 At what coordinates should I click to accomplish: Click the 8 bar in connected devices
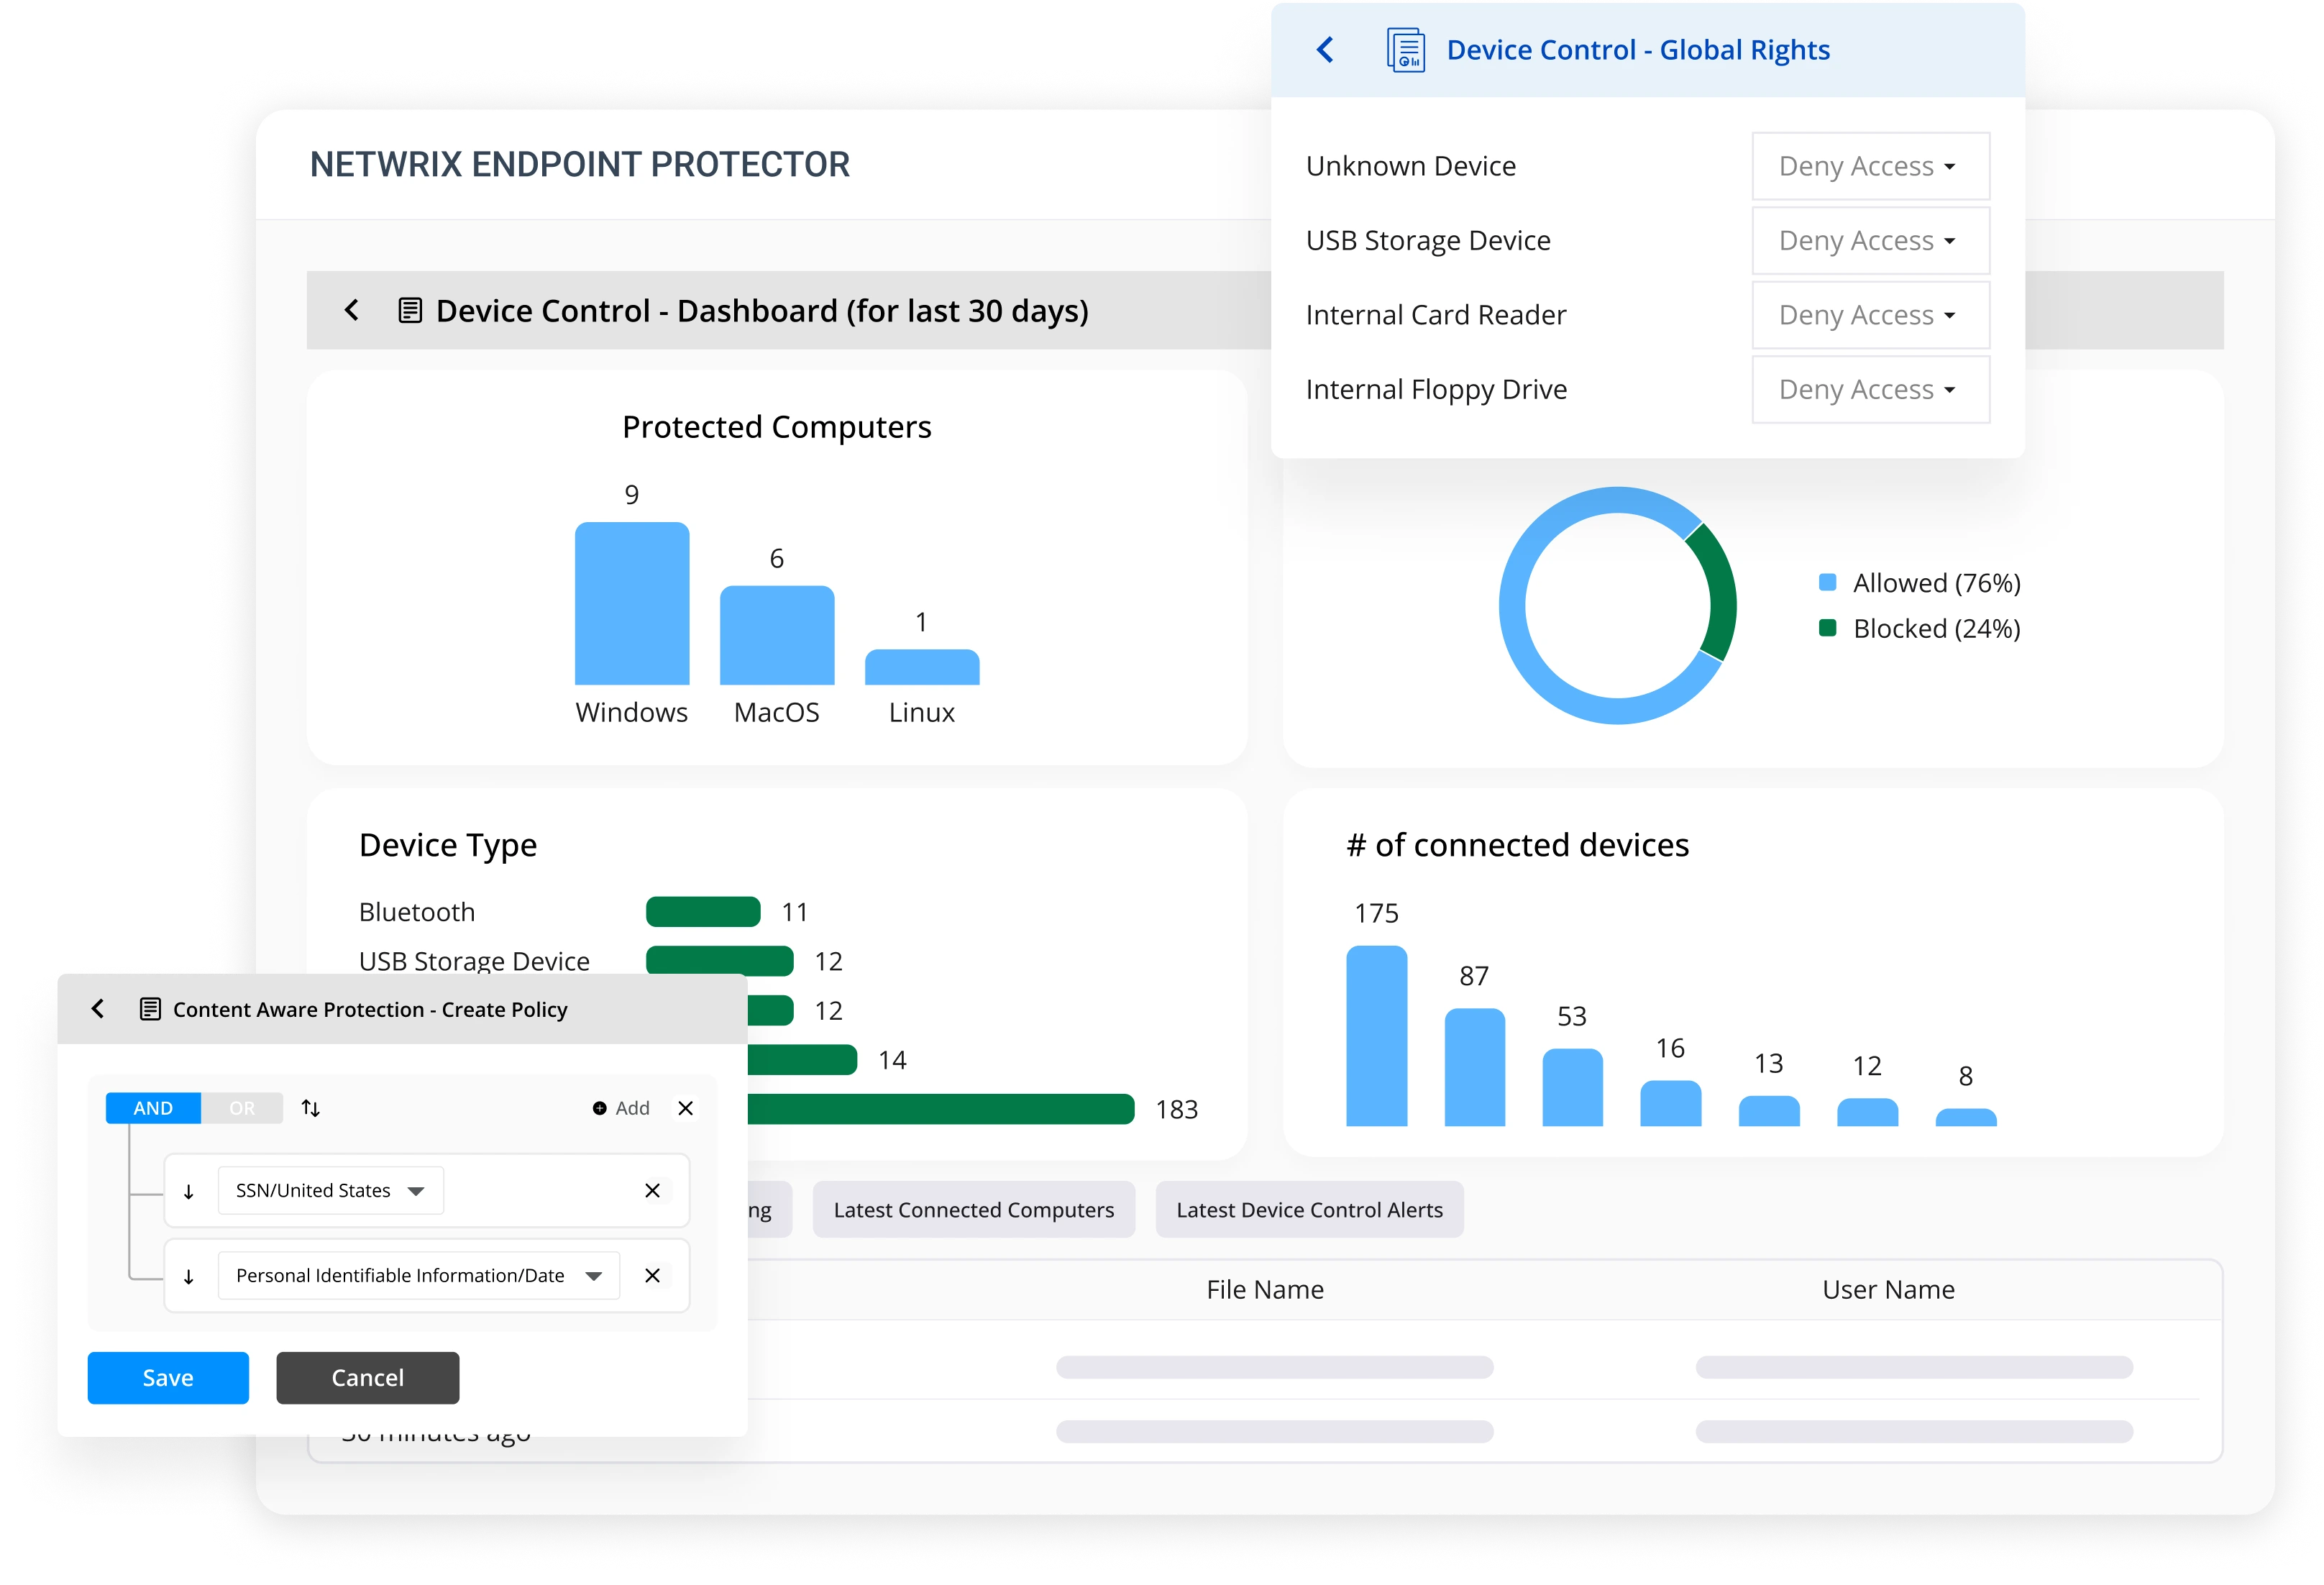(1966, 1117)
